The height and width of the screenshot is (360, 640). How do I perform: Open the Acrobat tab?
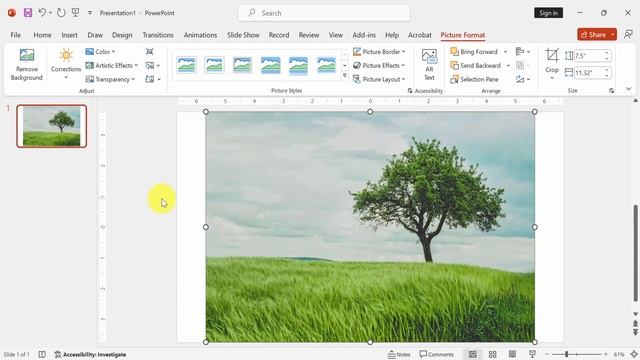[420, 35]
